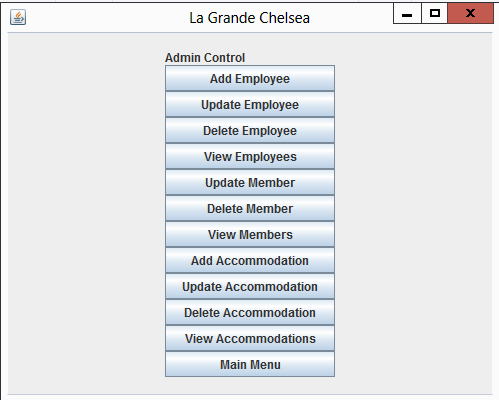499x400 pixels.
Task: Select the Delete Accommodation button
Action: (x=250, y=312)
